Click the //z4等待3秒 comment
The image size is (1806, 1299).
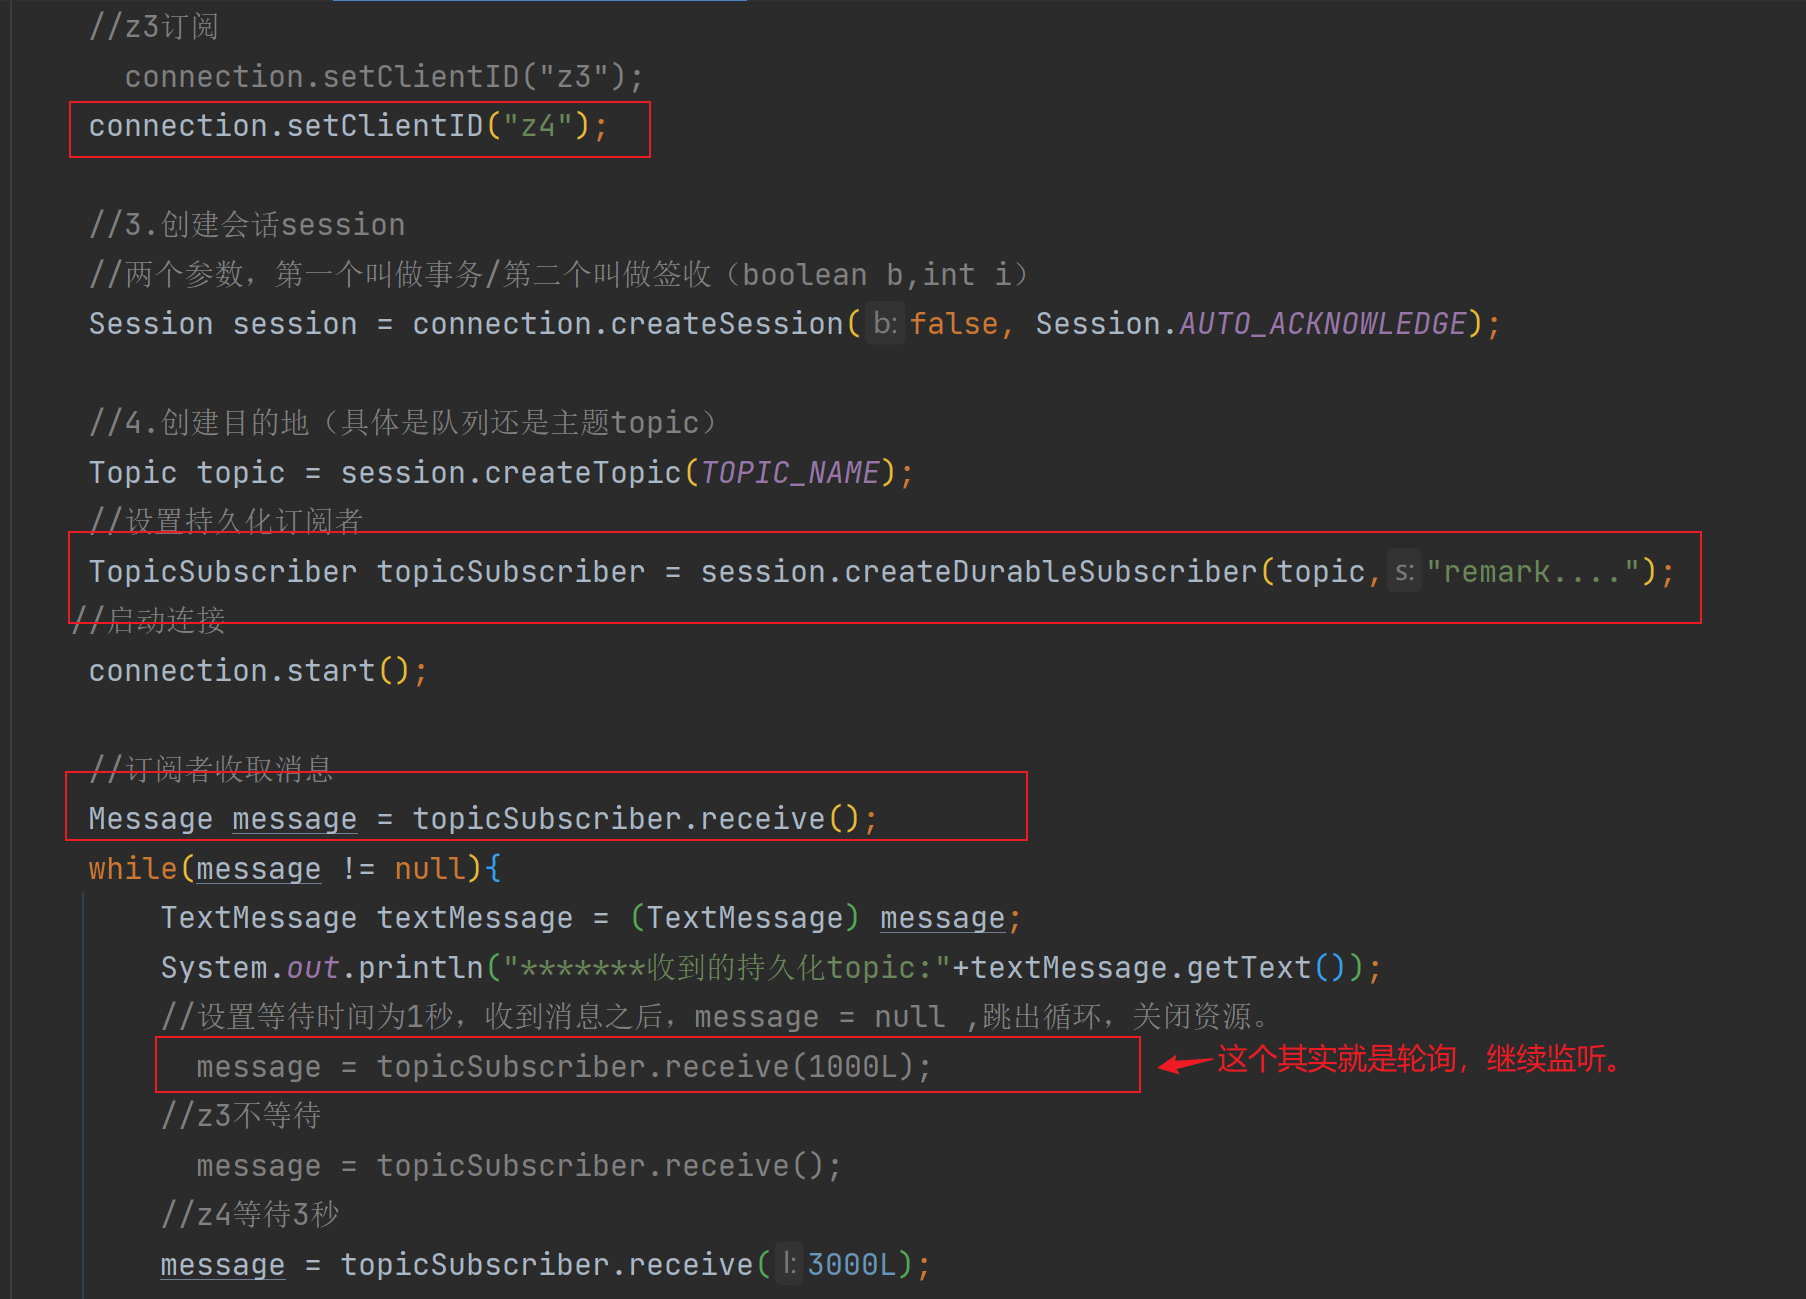click(x=250, y=1216)
